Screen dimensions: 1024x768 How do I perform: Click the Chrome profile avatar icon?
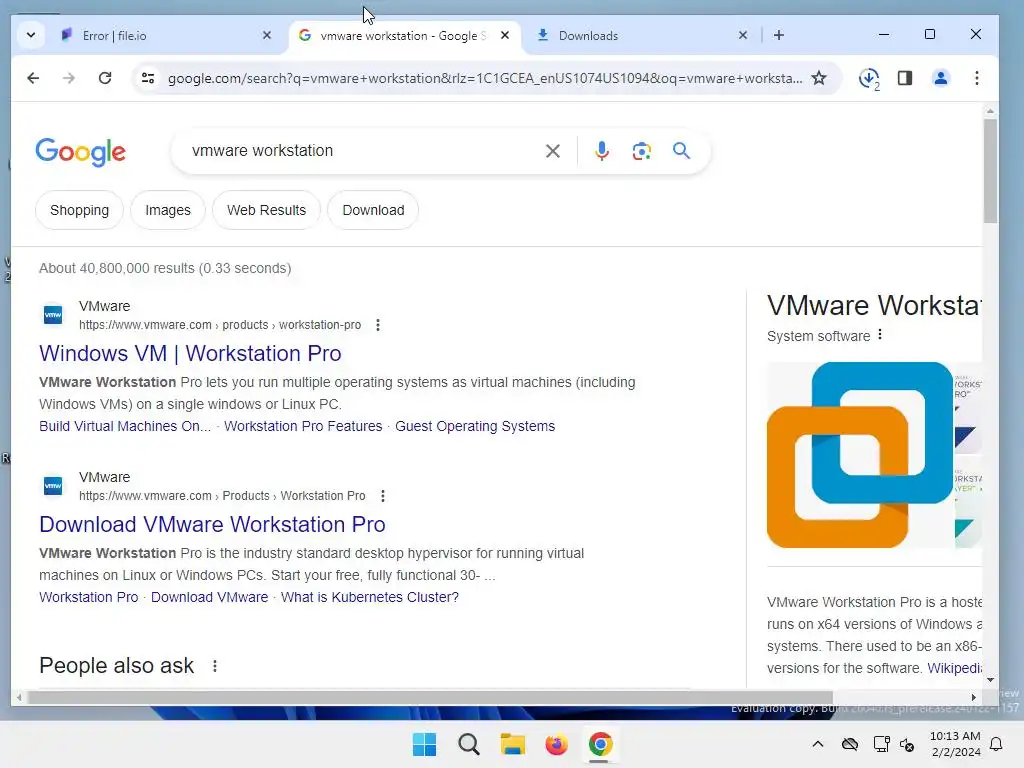click(940, 78)
